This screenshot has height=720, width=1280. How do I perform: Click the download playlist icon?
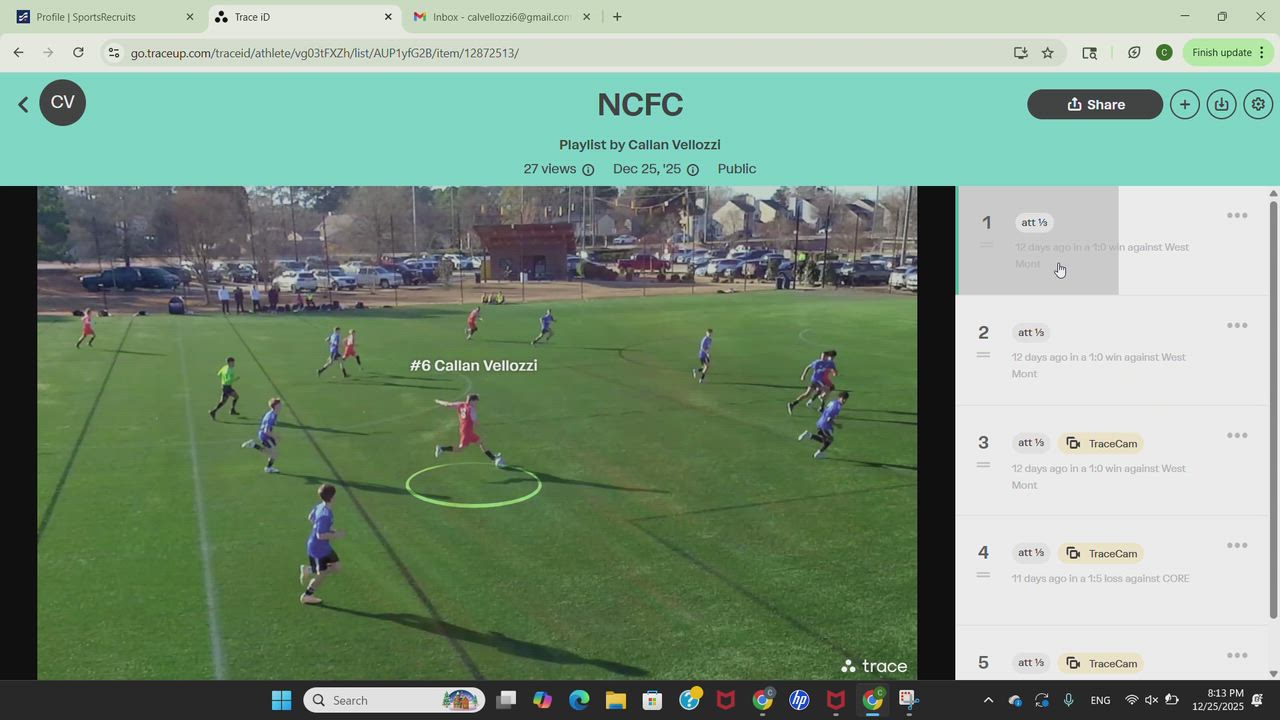click(1221, 104)
